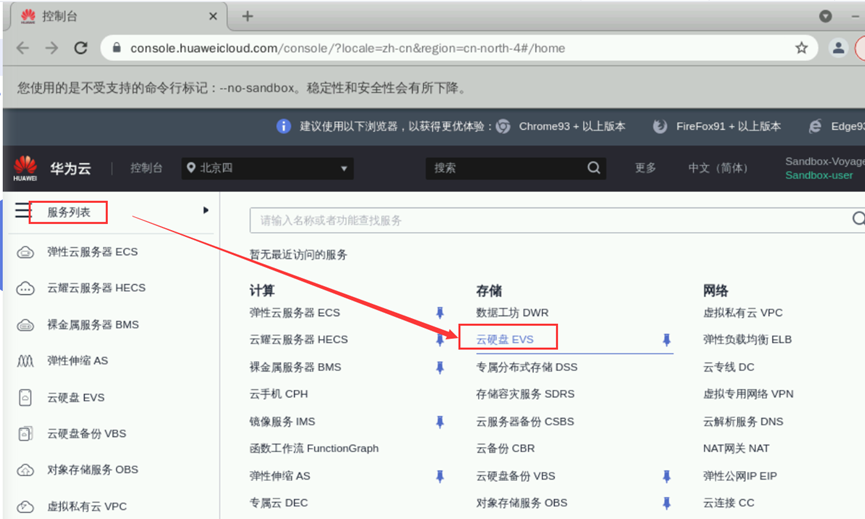The width and height of the screenshot is (865, 519).
Task: Toggle pin for 弹性伸缩 AS in 计算 list
Action: (x=440, y=476)
